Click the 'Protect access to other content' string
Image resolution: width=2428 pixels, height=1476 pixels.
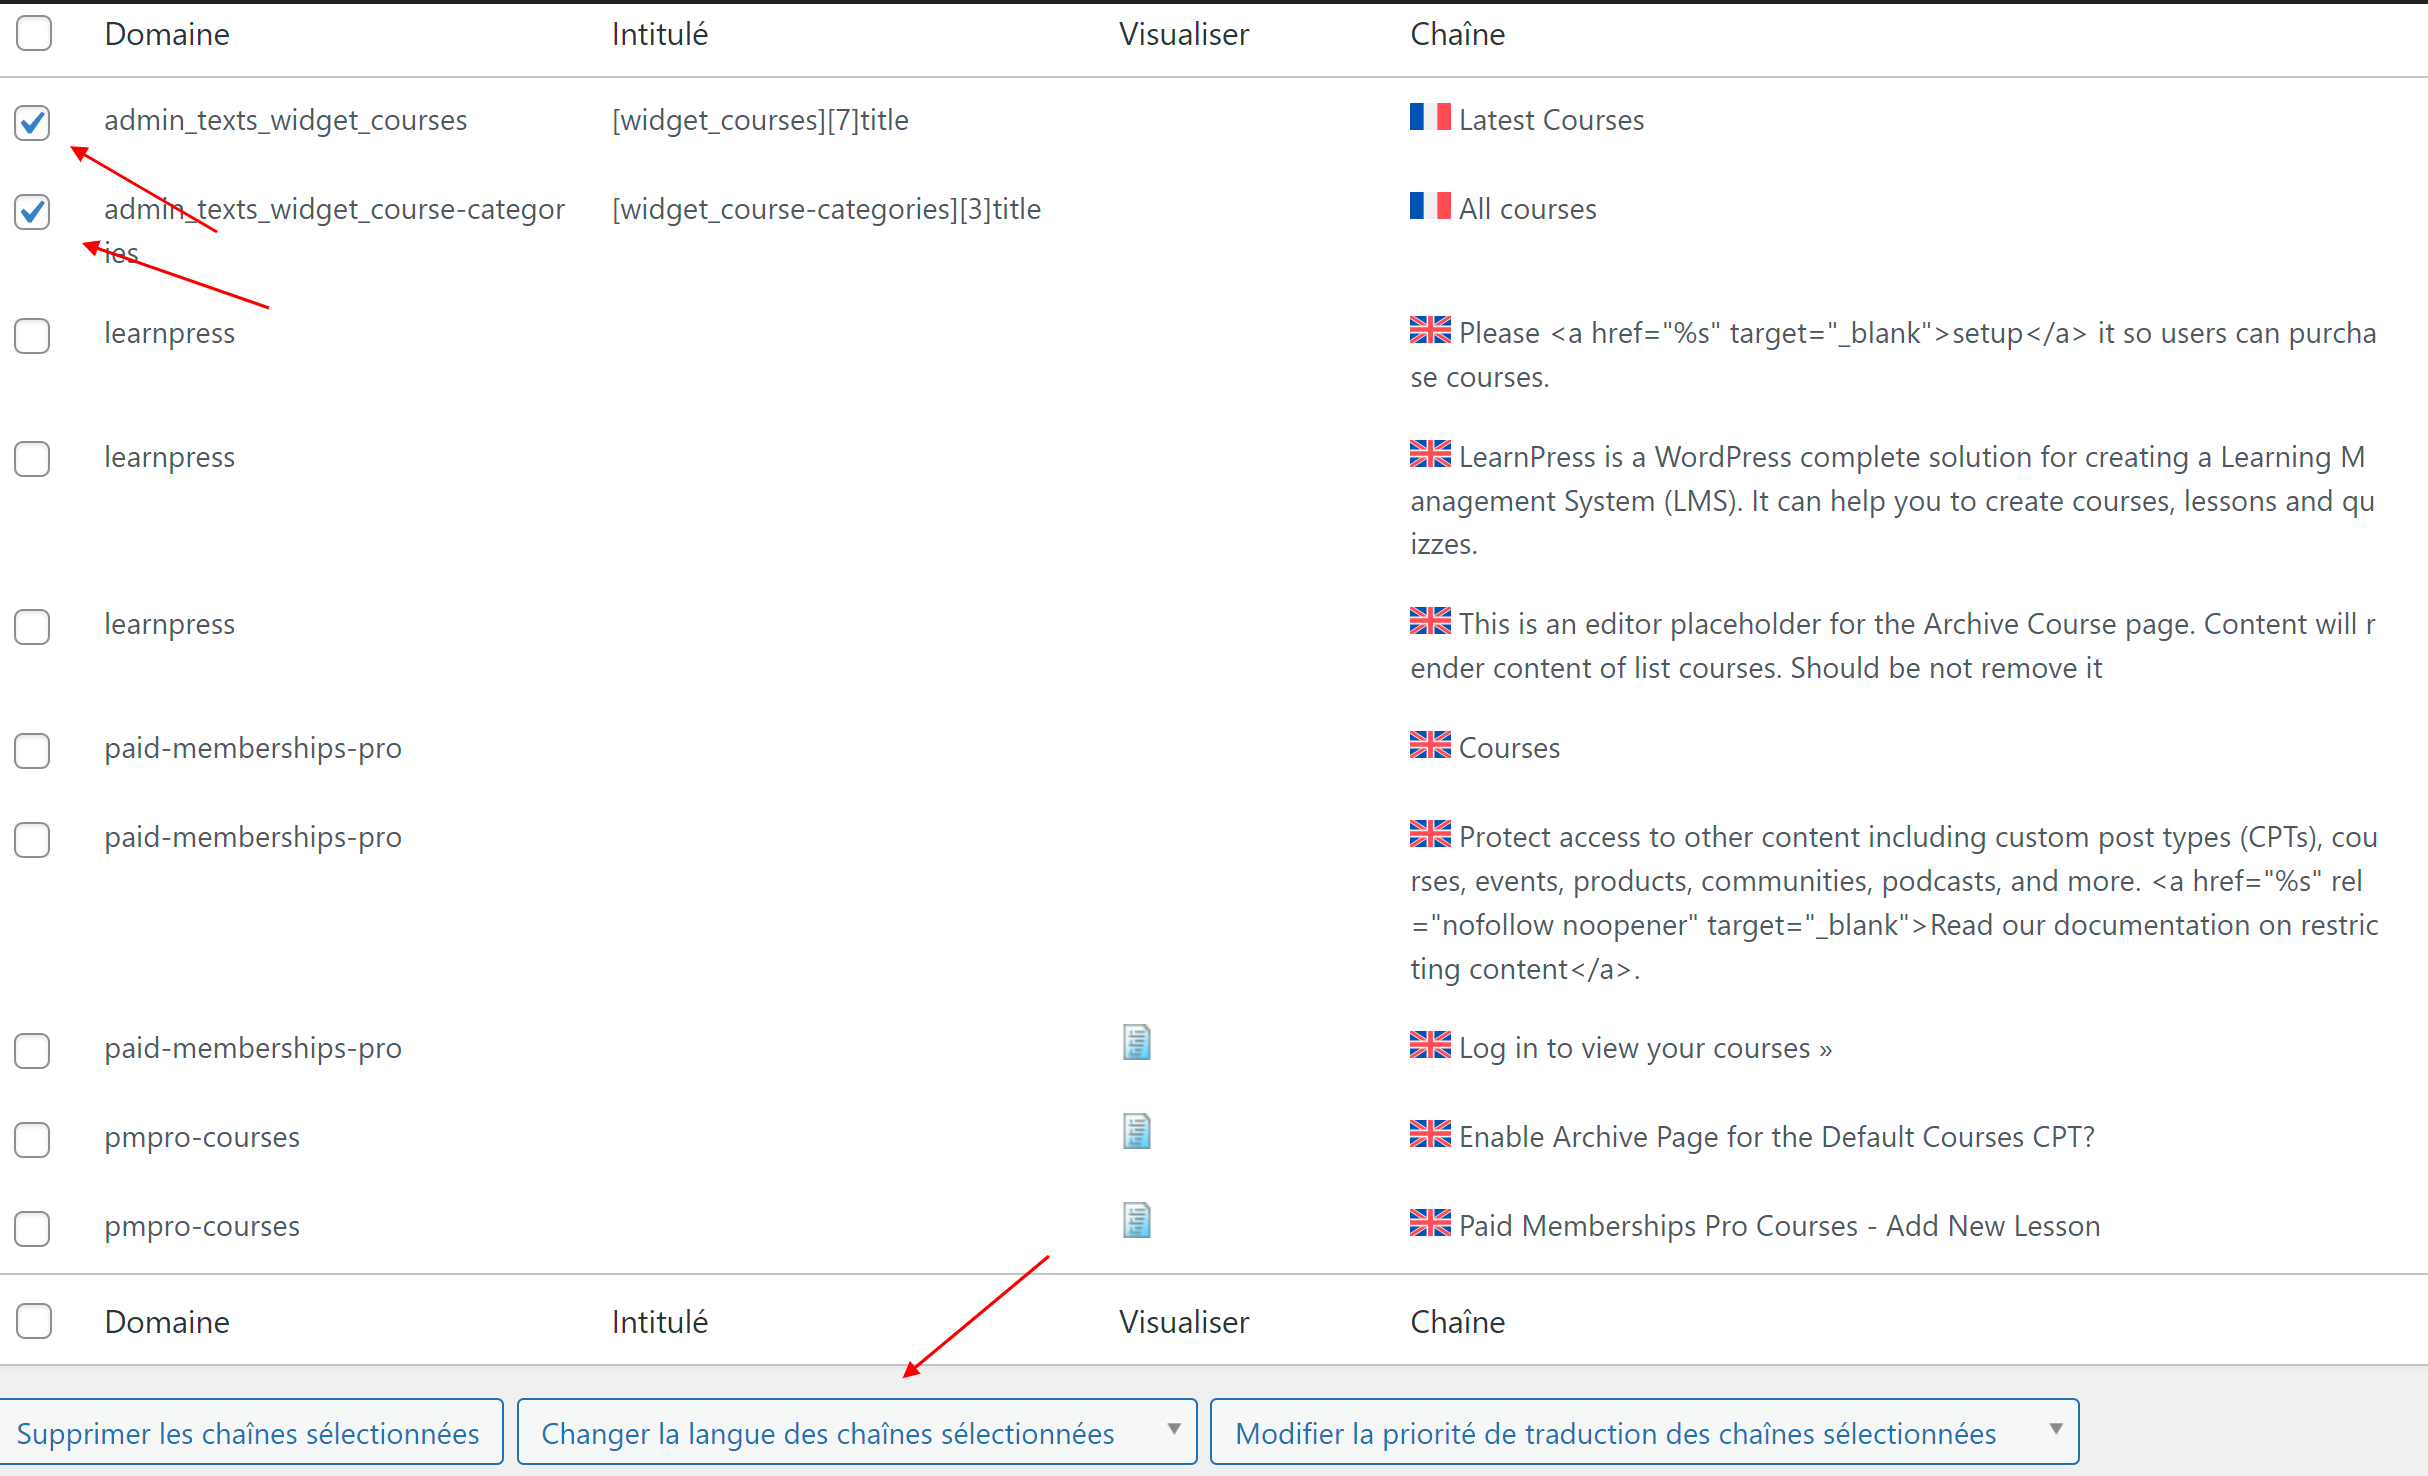pos(1894,902)
